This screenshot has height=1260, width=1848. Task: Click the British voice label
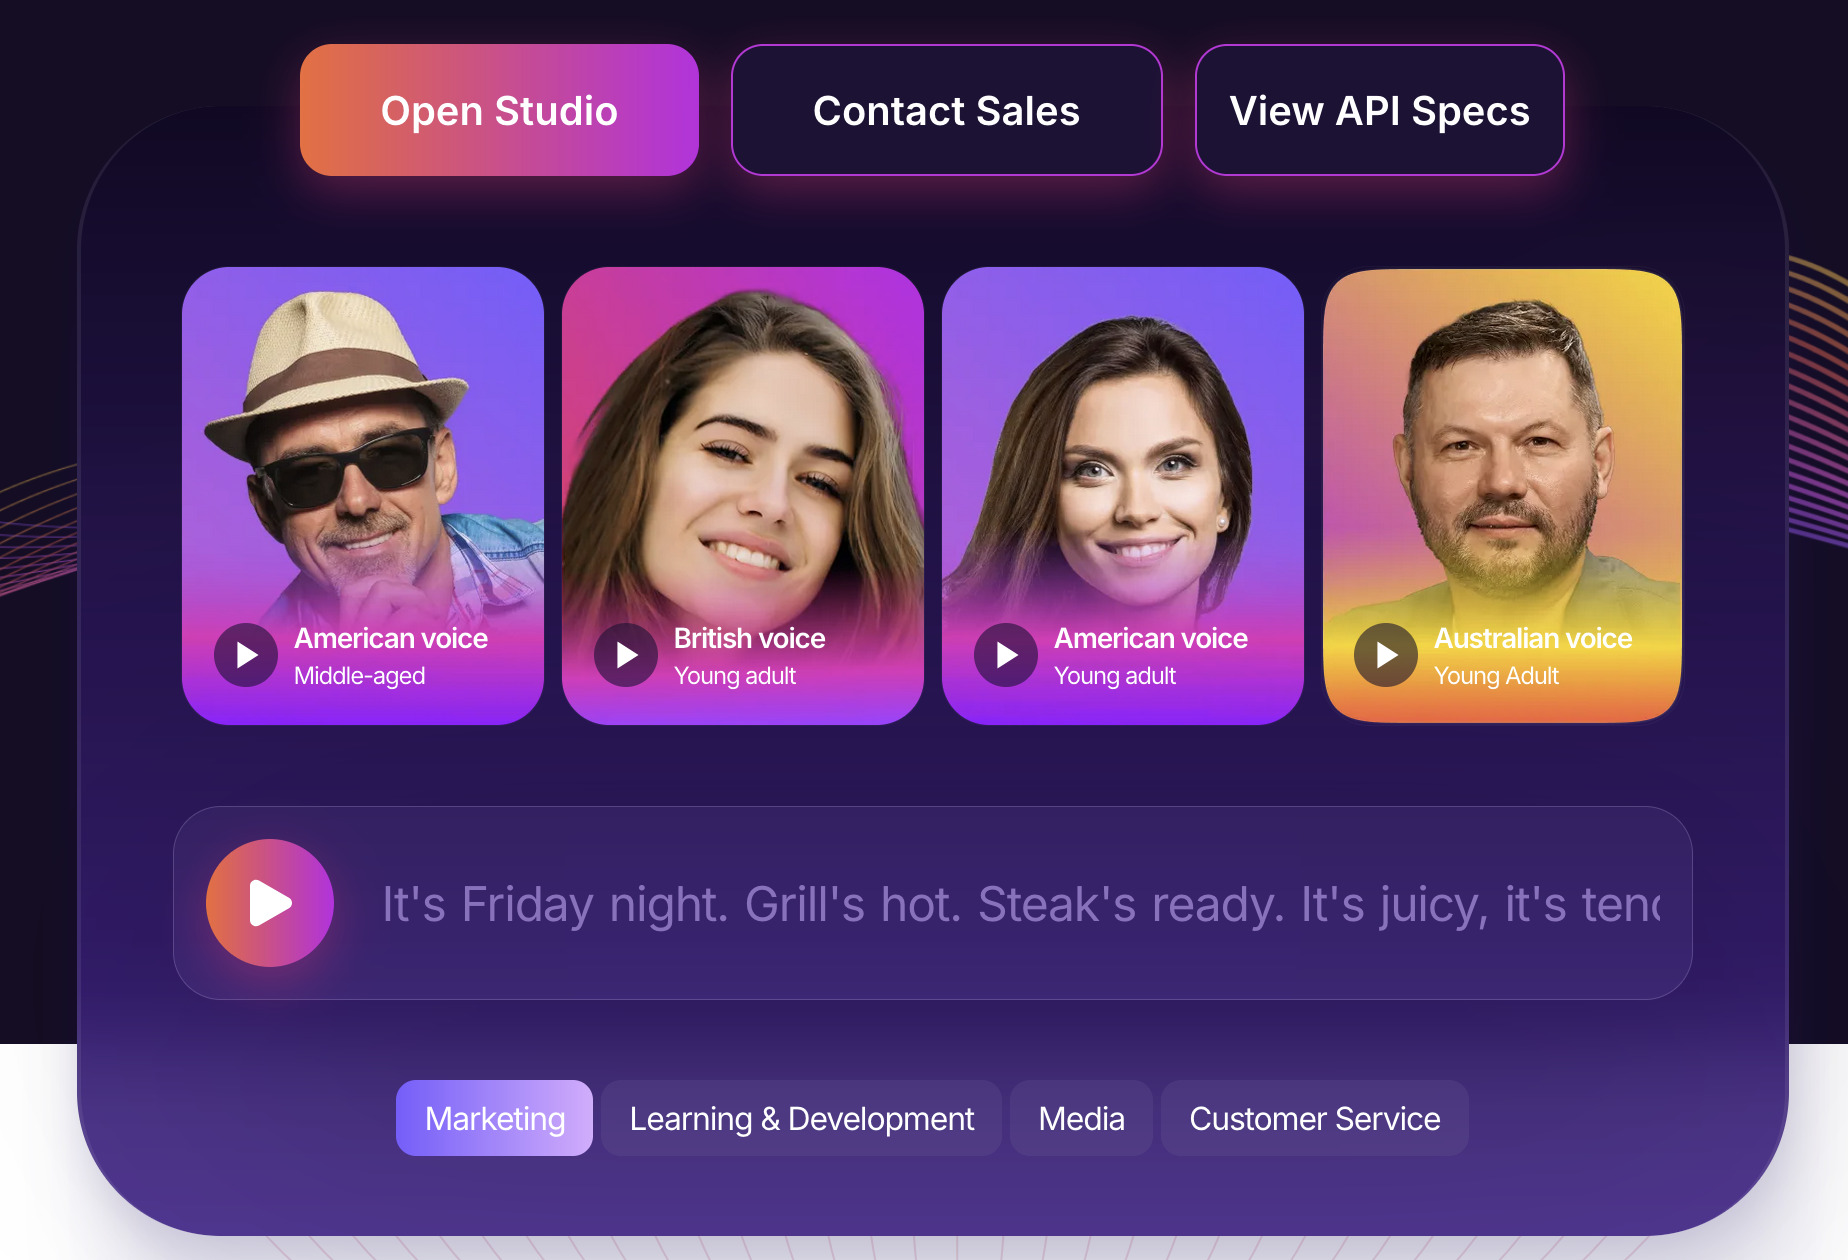tap(749, 638)
